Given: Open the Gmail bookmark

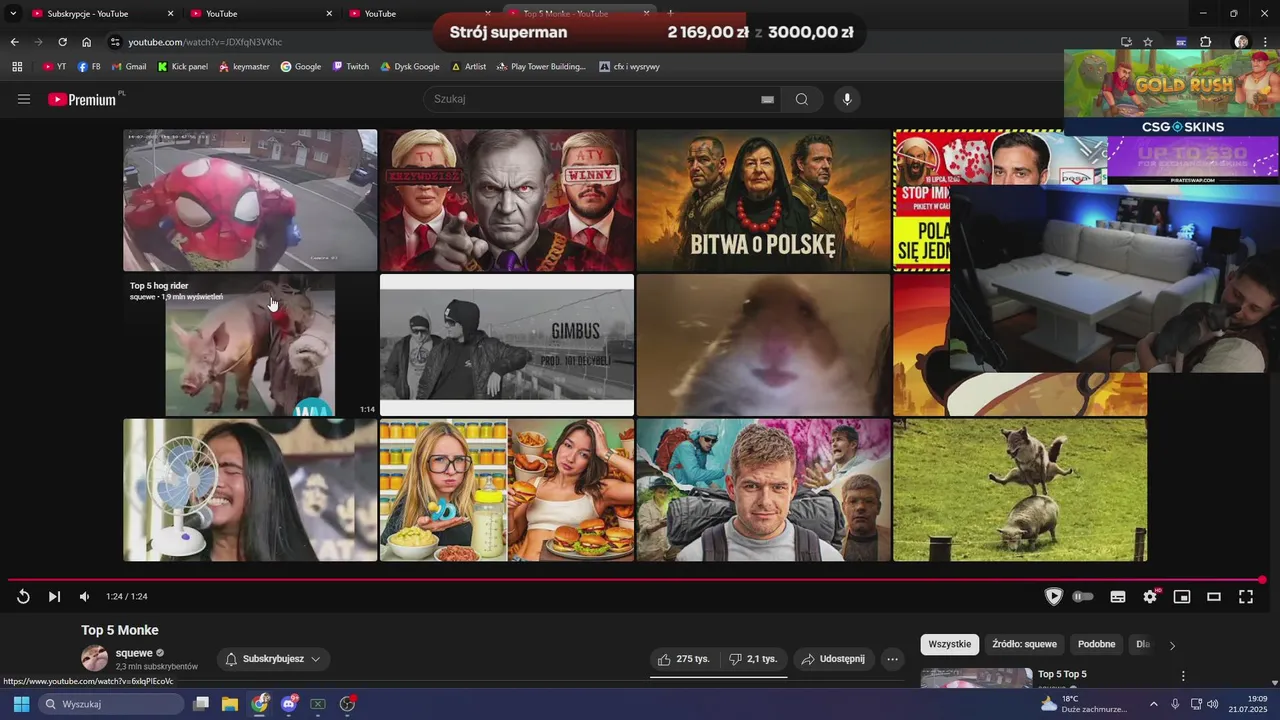Looking at the screenshot, I should (129, 67).
